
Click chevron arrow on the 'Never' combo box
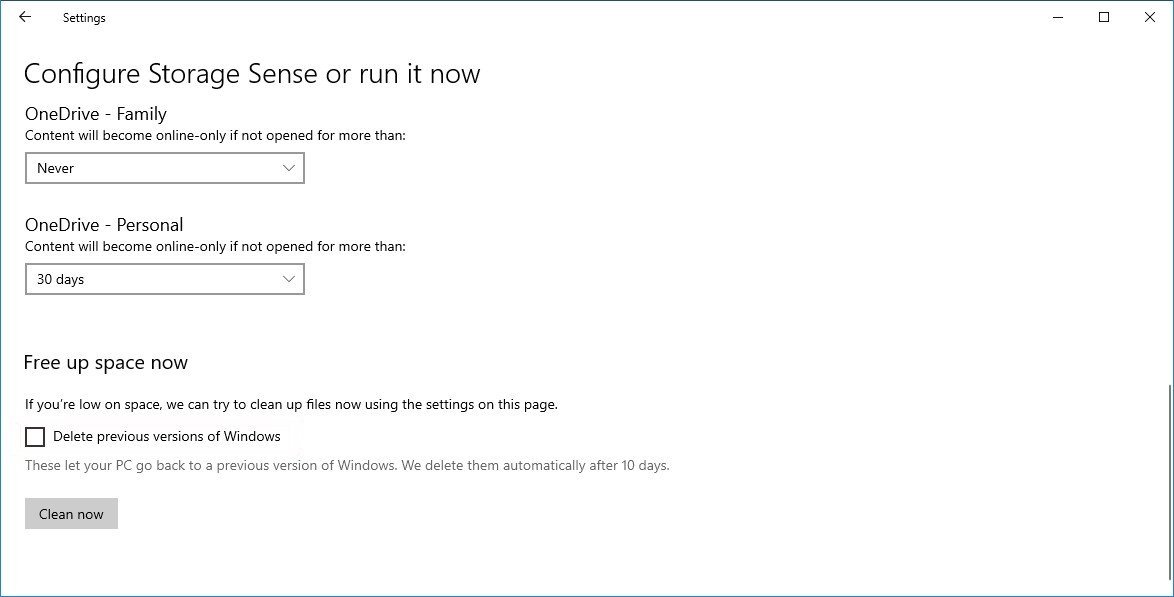289,168
